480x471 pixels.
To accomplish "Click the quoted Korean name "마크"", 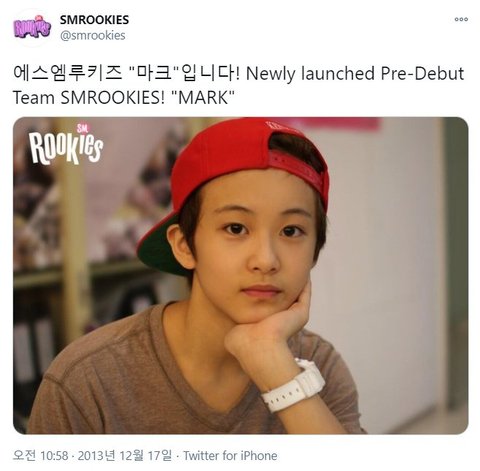I will pyautogui.click(x=154, y=74).
